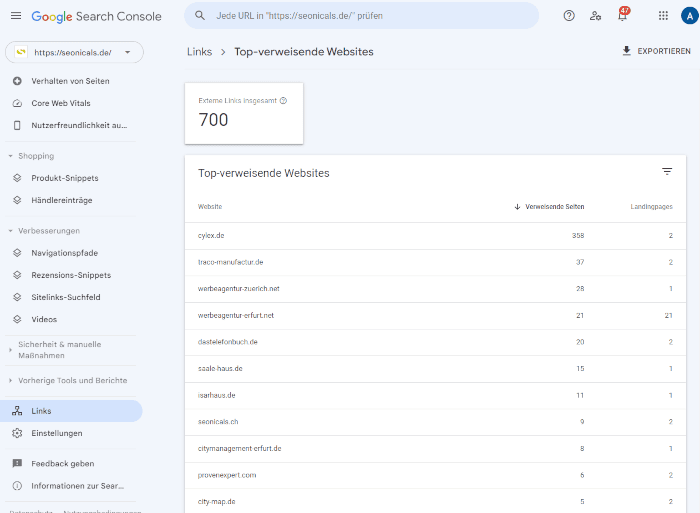The height and width of the screenshot is (513, 700).
Task: Click the Google Search Console logo
Action: (x=96, y=17)
